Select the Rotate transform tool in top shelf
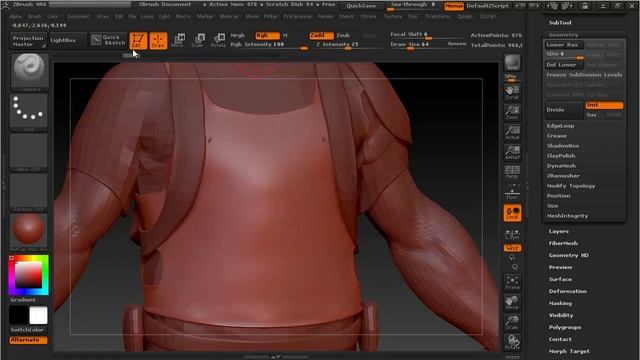Image resolution: width=640 pixels, height=360 pixels. 218,41
